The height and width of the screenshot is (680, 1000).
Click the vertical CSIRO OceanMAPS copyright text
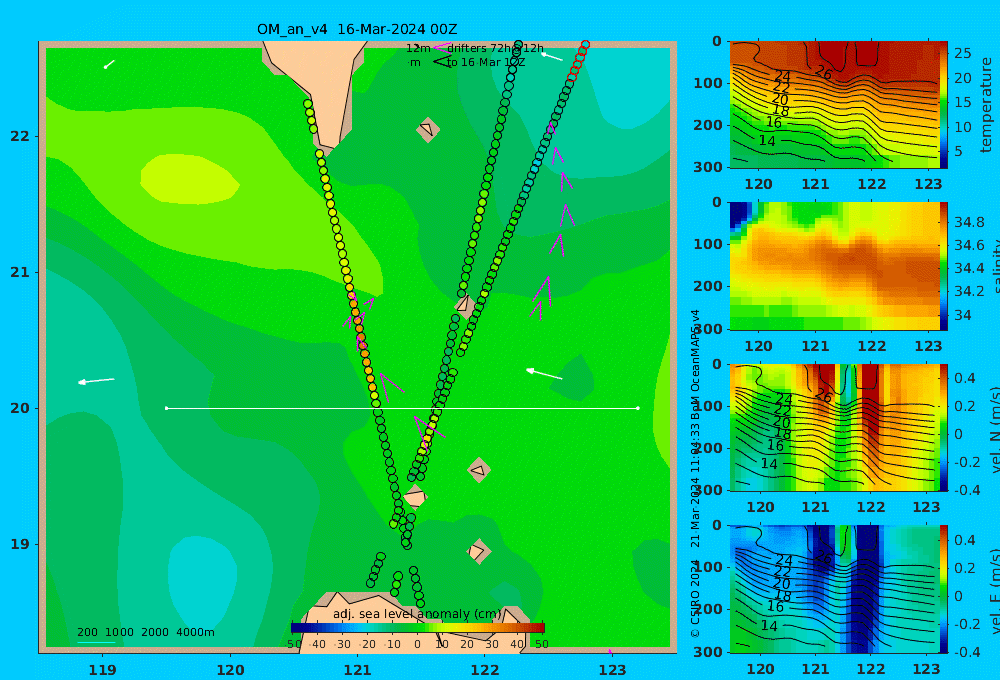(x=695, y=473)
